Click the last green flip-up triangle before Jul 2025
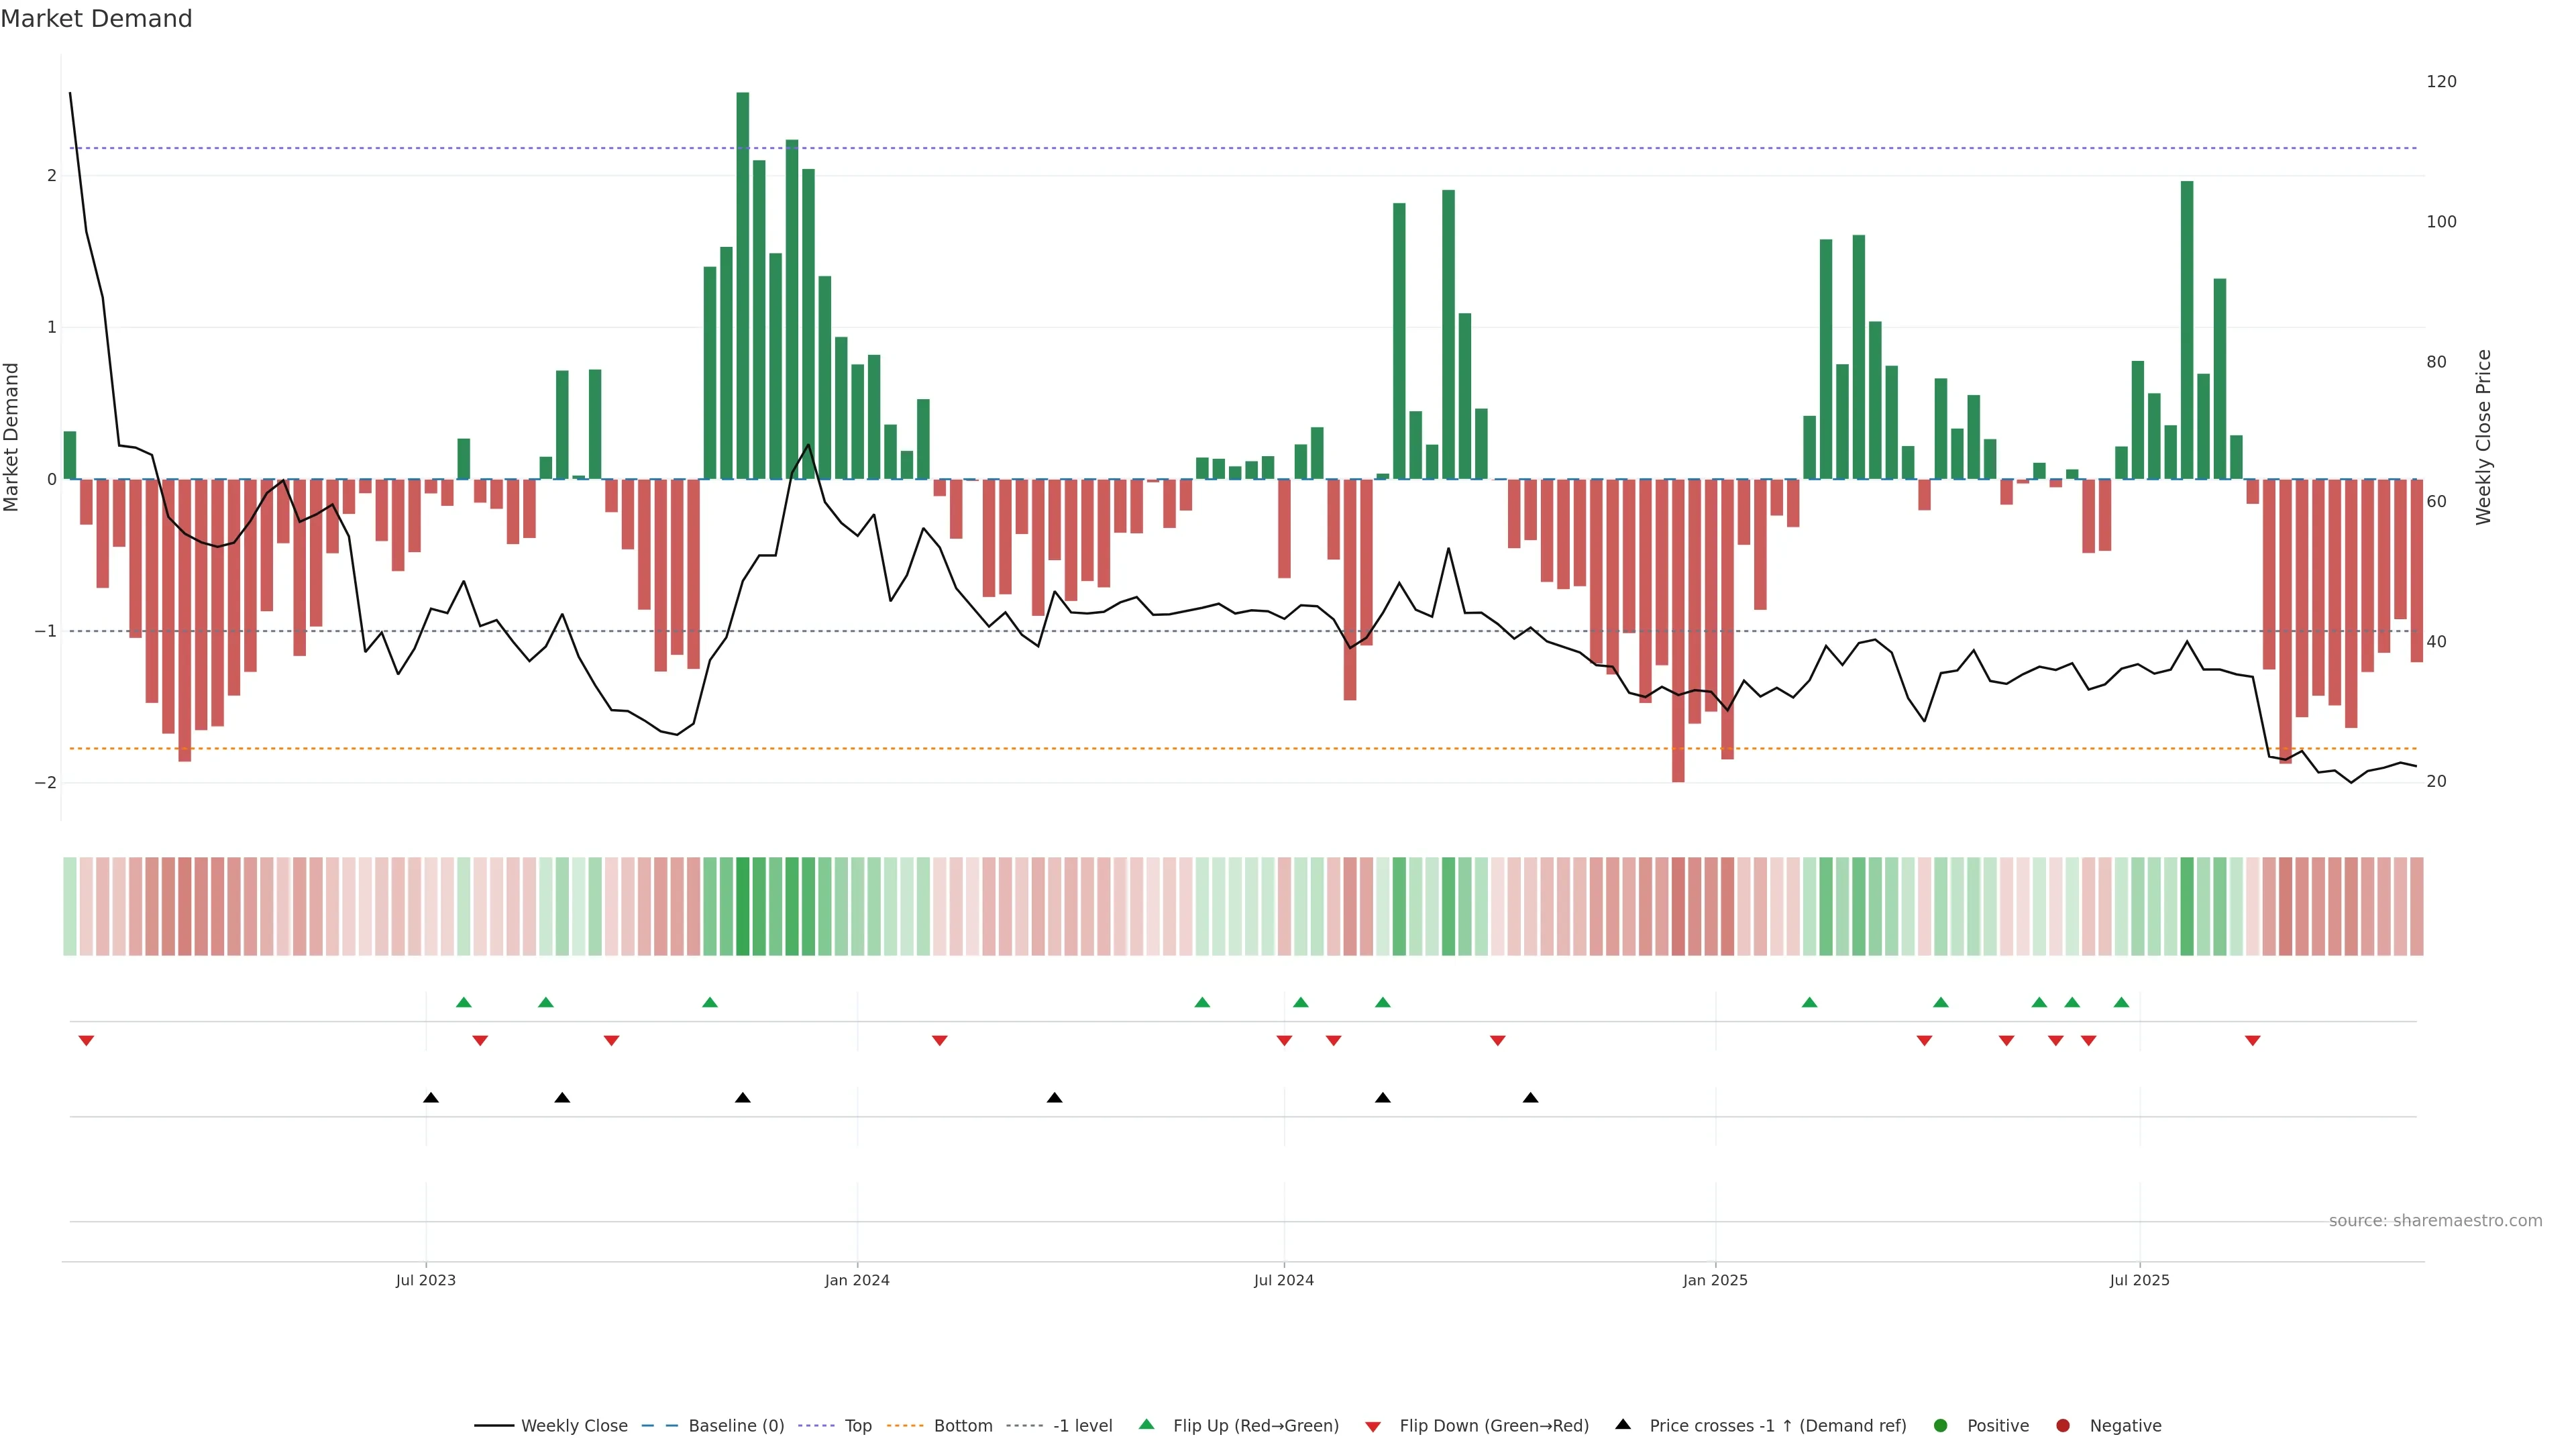 click(x=2121, y=1002)
